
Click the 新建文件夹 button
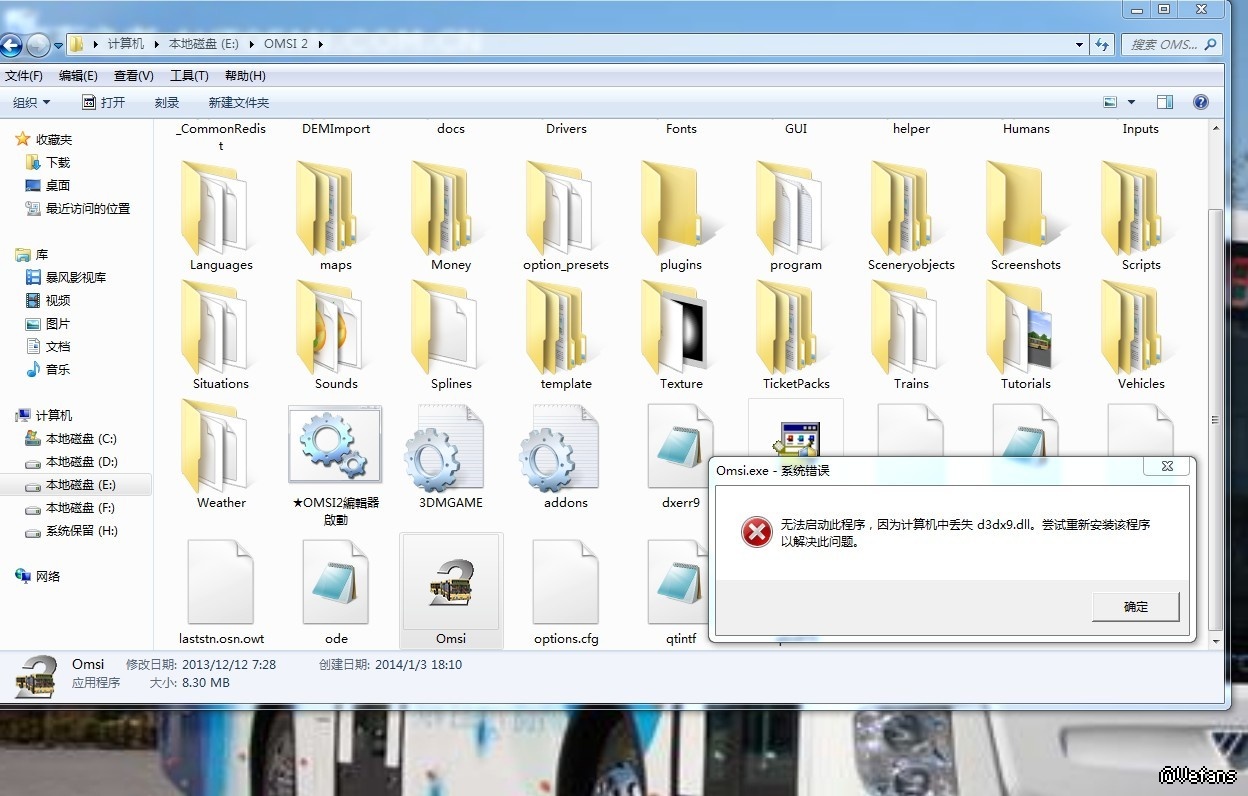(x=238, y=102)
